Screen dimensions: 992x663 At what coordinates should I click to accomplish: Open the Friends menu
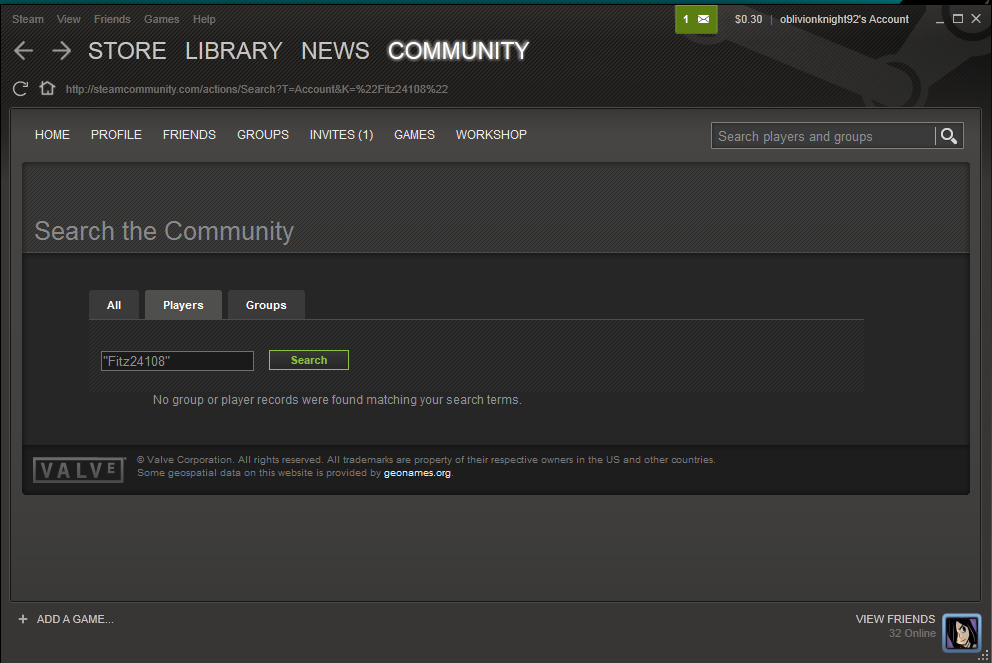tap(112, 19)
